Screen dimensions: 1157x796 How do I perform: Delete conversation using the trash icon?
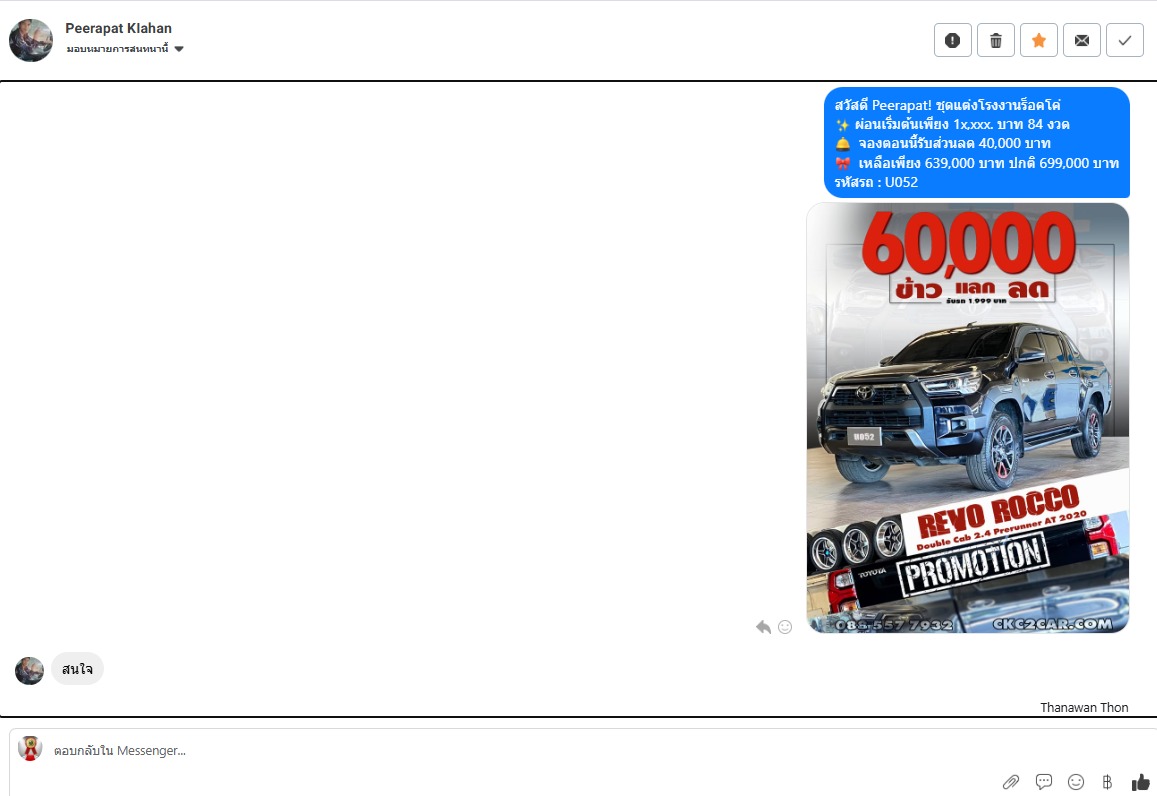click(x=995, y=40)
